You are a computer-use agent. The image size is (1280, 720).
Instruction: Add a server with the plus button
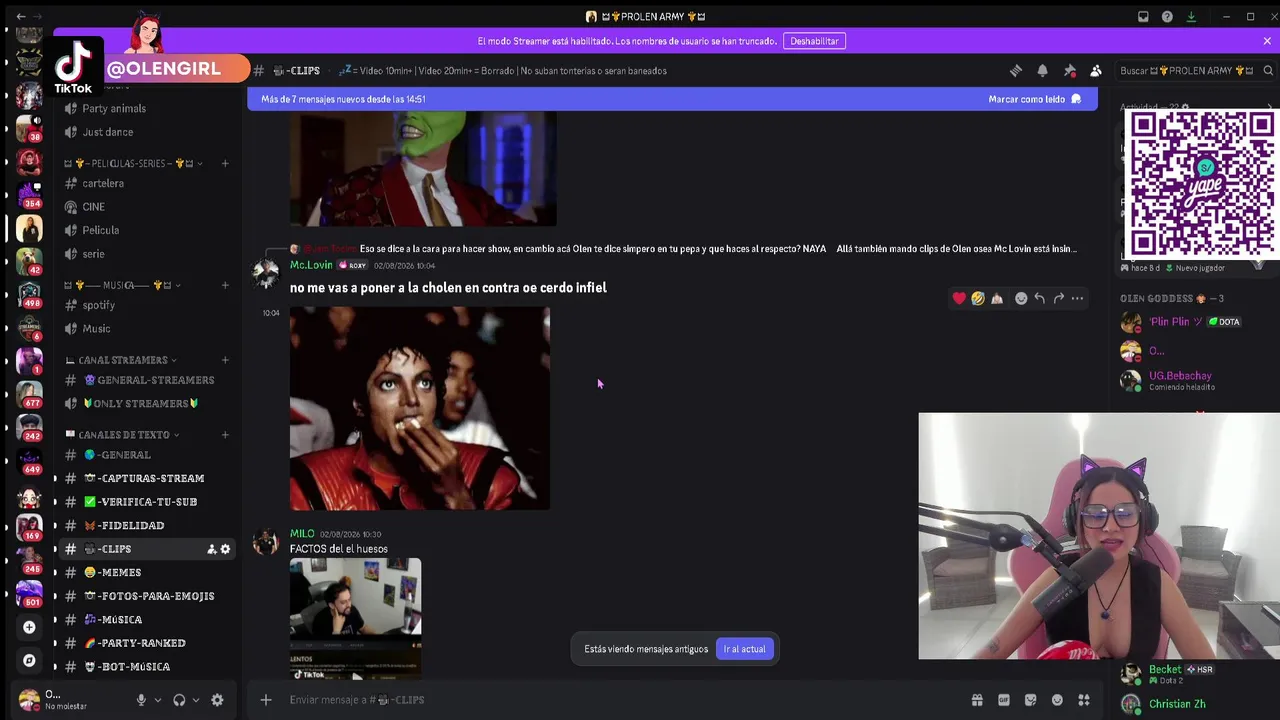(29, 627)
